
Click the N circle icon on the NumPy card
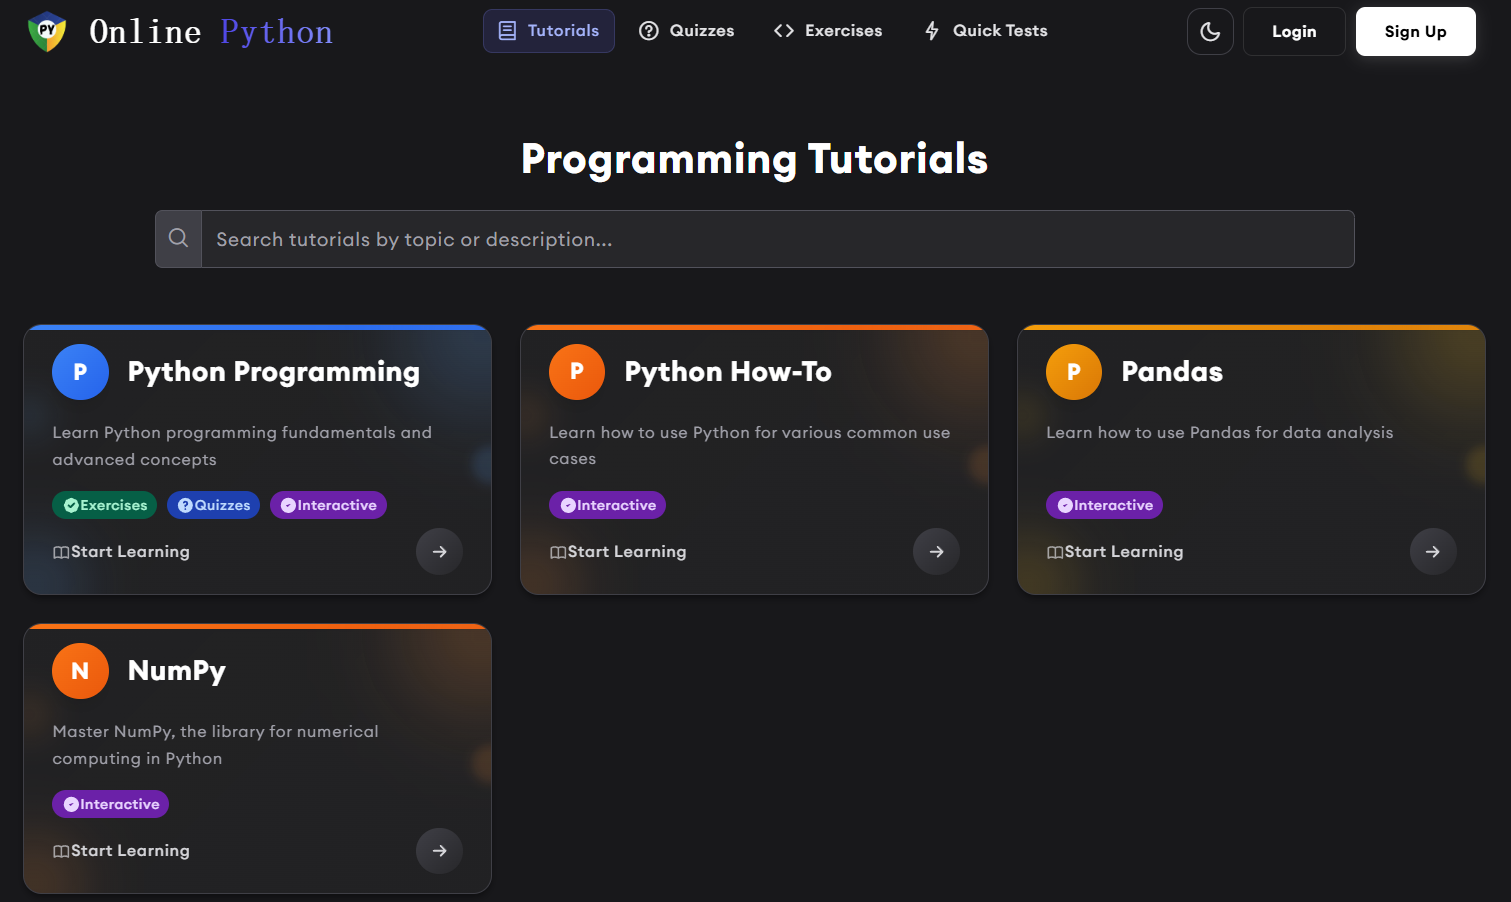point(80,671)
